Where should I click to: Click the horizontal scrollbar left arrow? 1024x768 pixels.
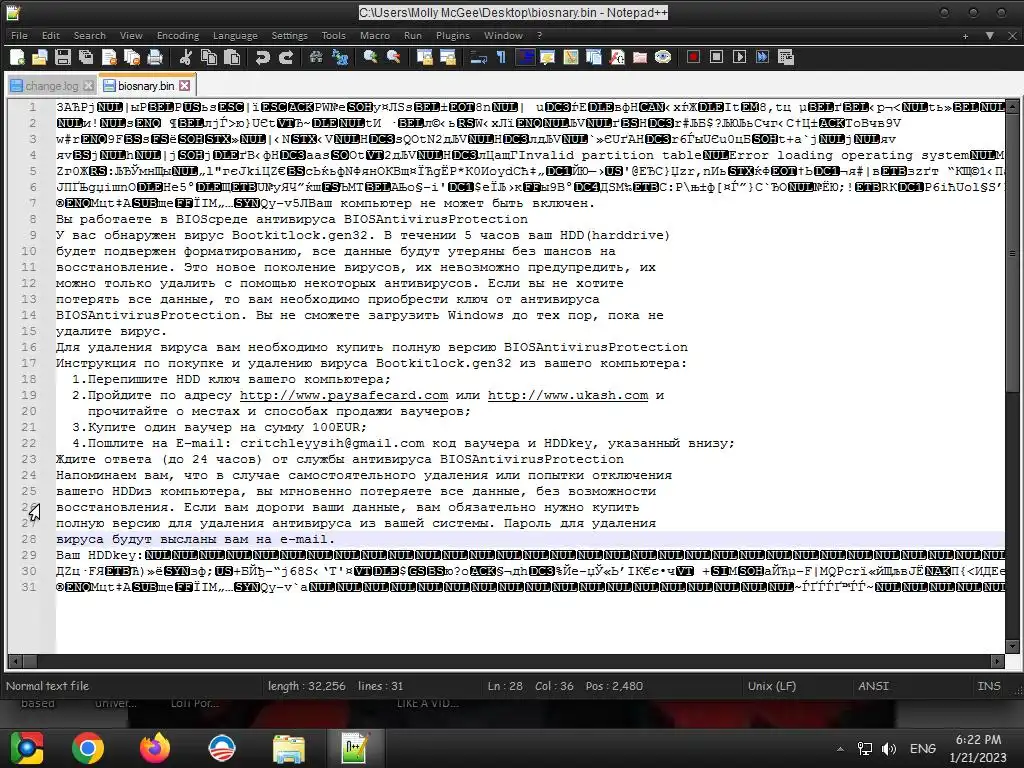[x=15, y=661]
